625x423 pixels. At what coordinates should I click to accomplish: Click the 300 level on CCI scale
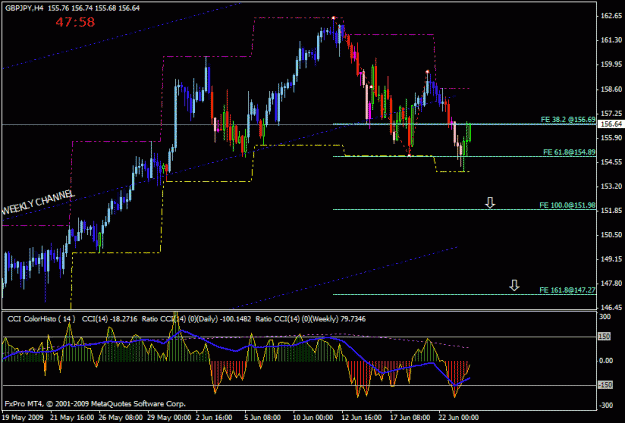[x=605, y=317]
